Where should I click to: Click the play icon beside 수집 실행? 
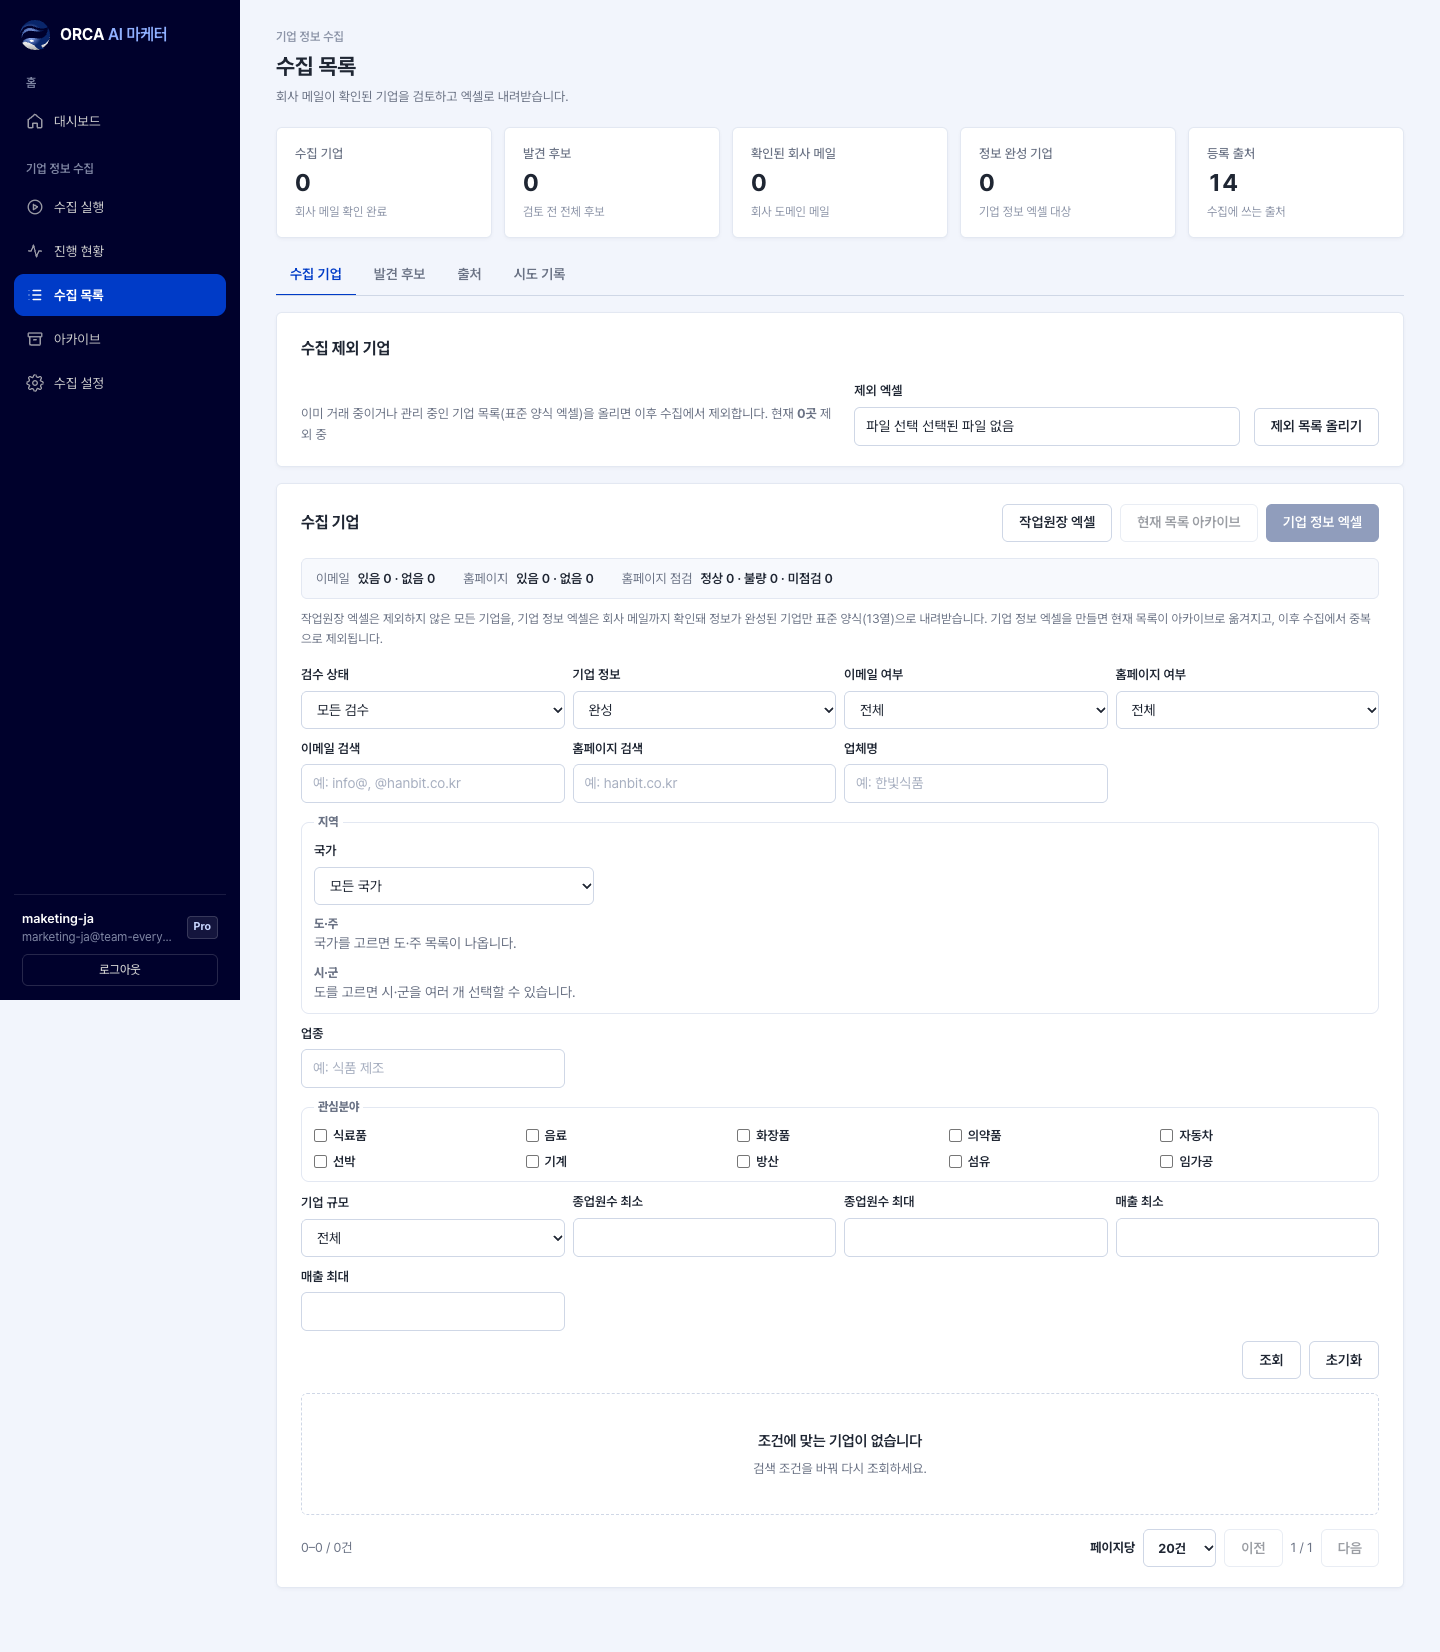[35, 207]
